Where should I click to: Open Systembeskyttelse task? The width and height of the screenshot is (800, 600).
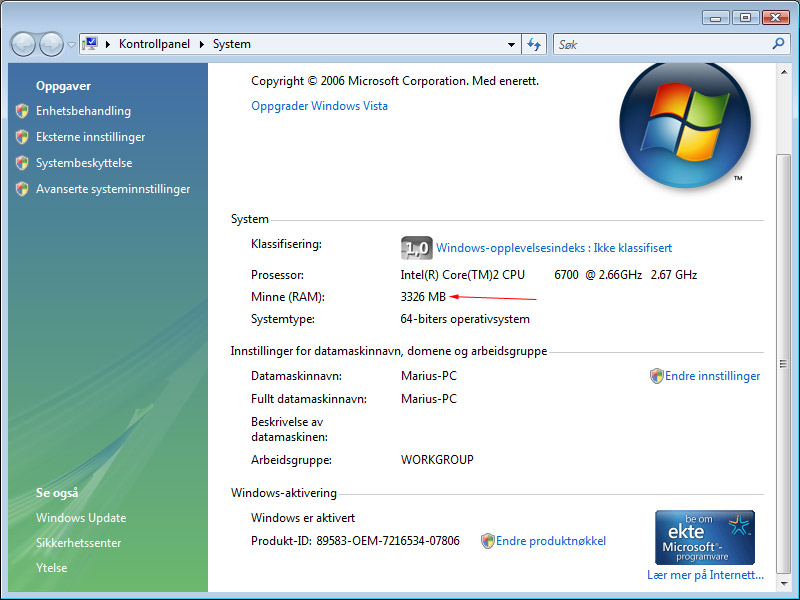pos(84,163)
